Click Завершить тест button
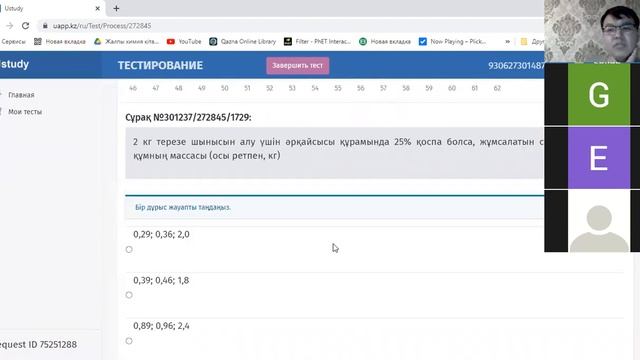The height and width of the screenshot is (360, 640). point(298,65)
